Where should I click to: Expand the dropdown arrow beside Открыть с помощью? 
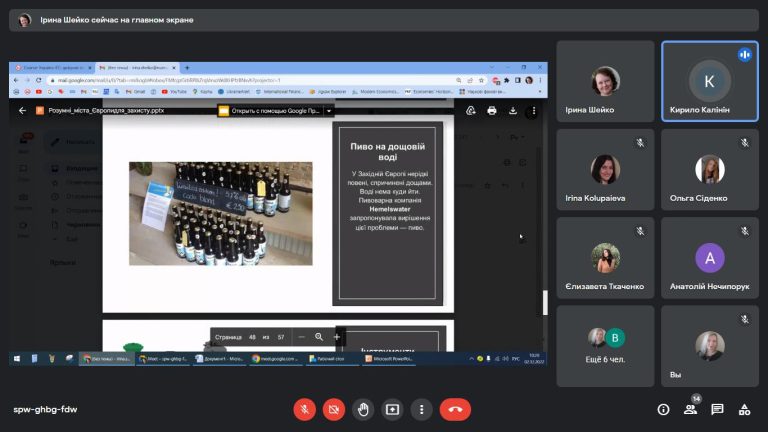tap(329, 111)
